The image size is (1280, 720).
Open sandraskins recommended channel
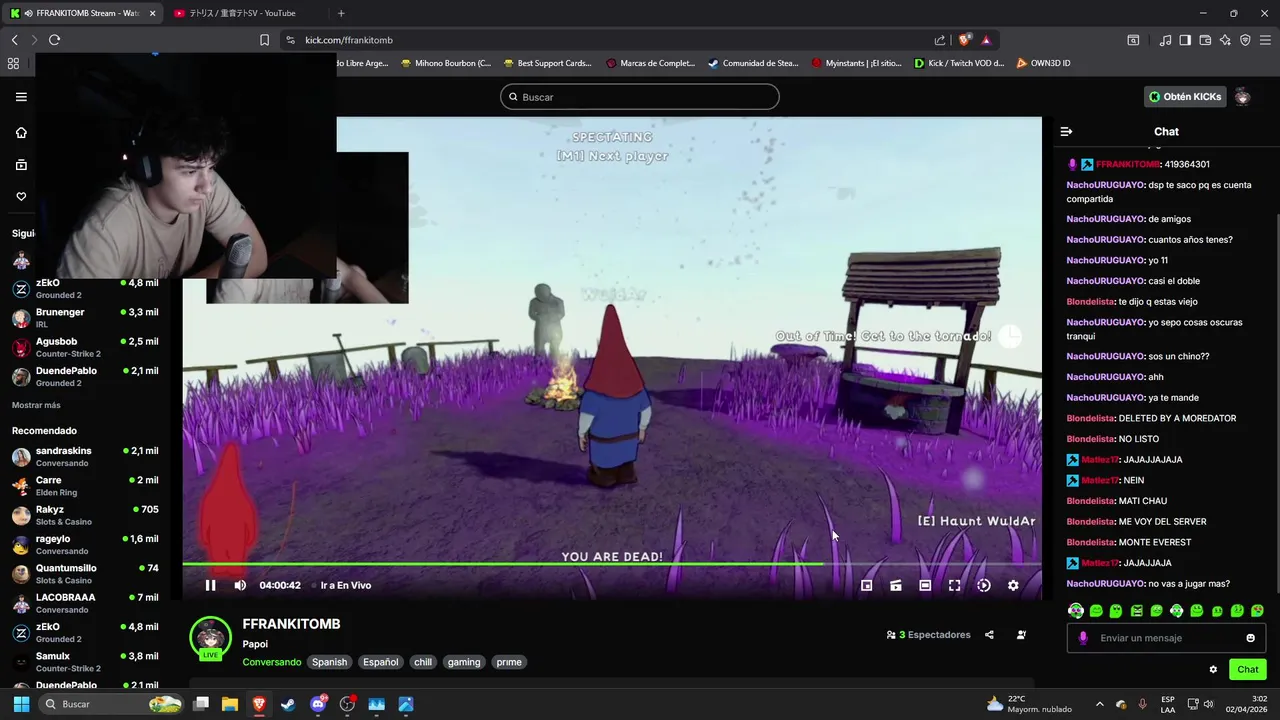tap(85, 456)
